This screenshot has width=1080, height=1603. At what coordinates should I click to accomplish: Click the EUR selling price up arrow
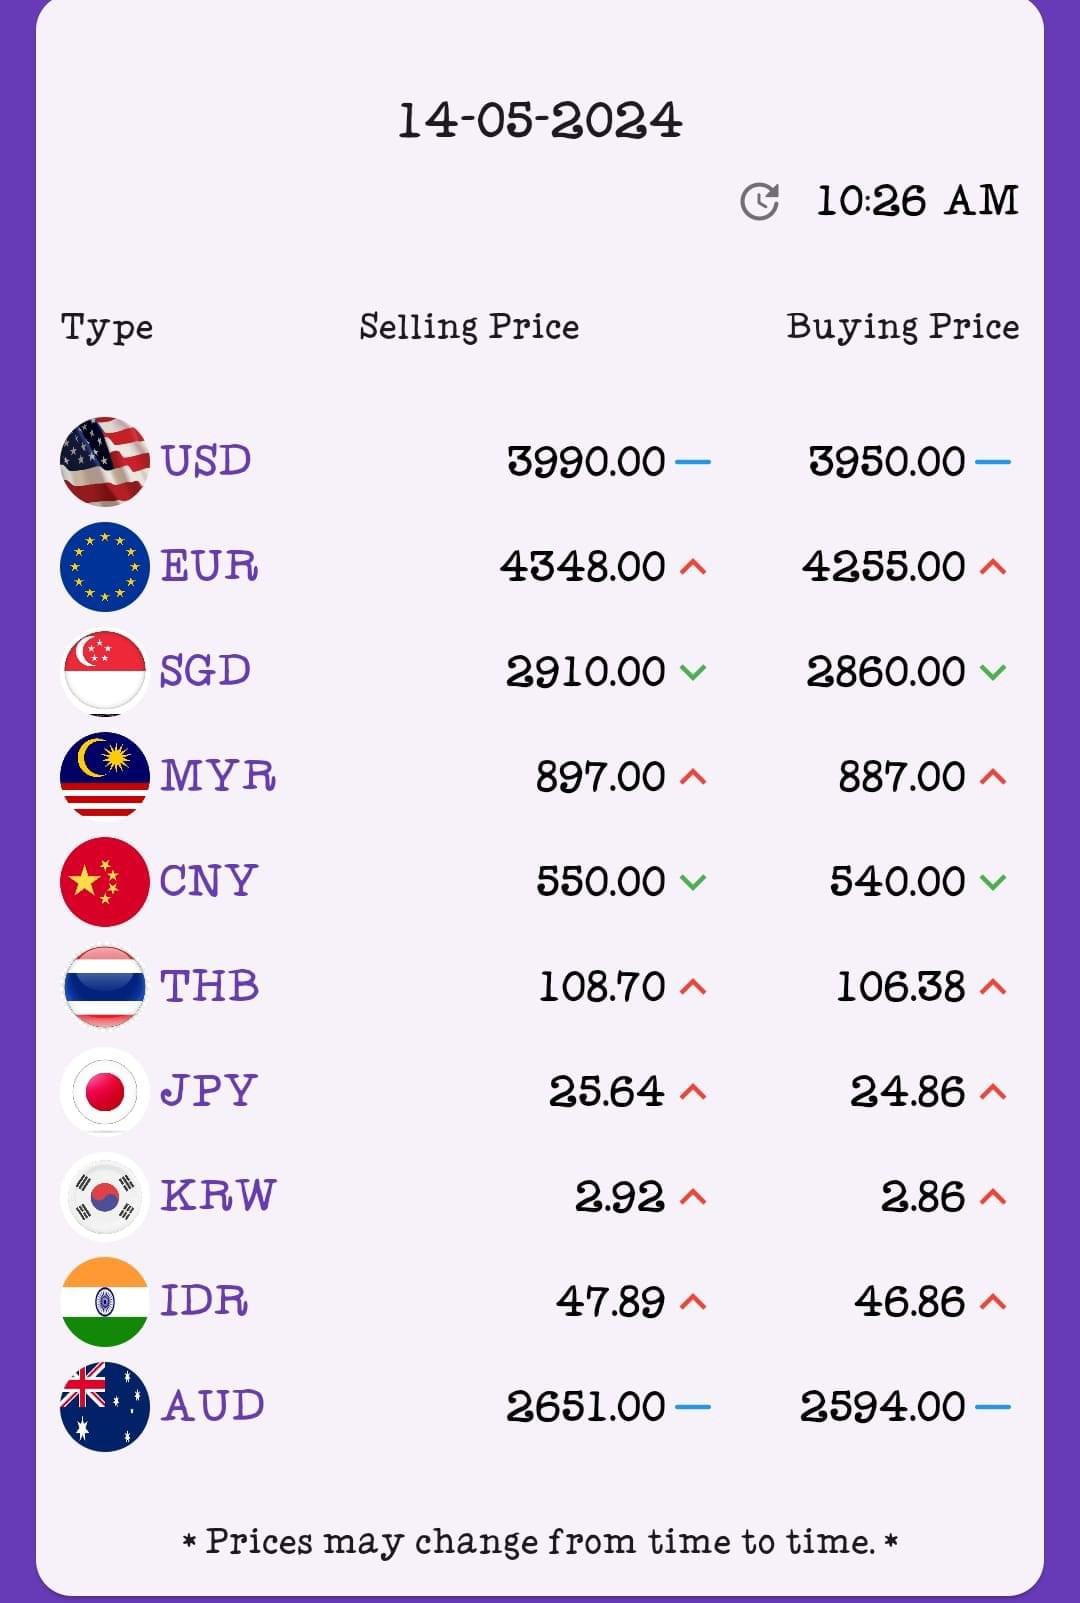(x=693, y=567)
